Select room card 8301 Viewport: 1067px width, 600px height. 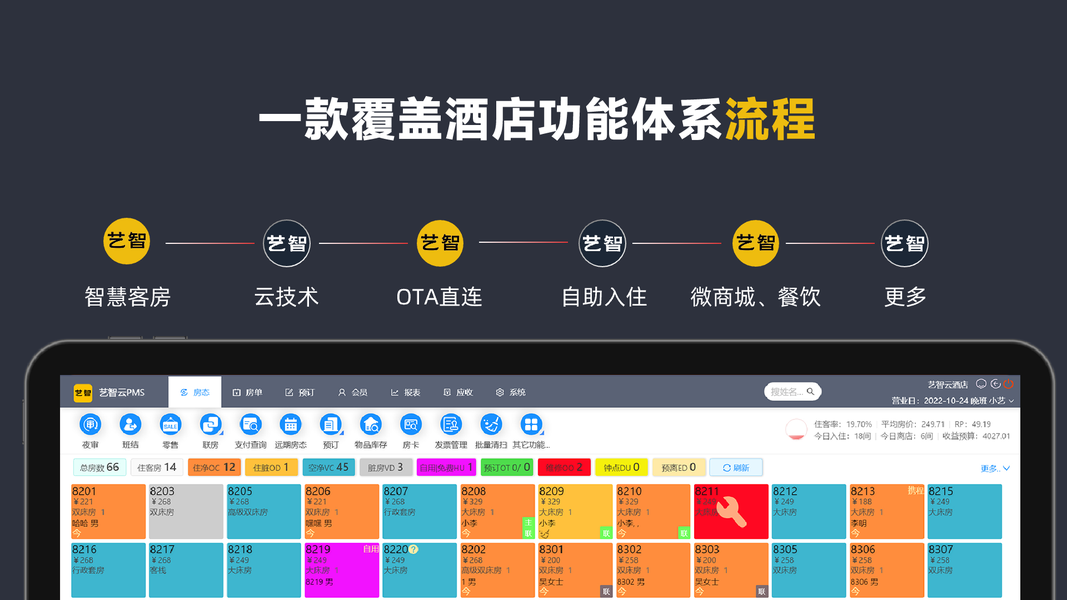click(x=575, y=570)
